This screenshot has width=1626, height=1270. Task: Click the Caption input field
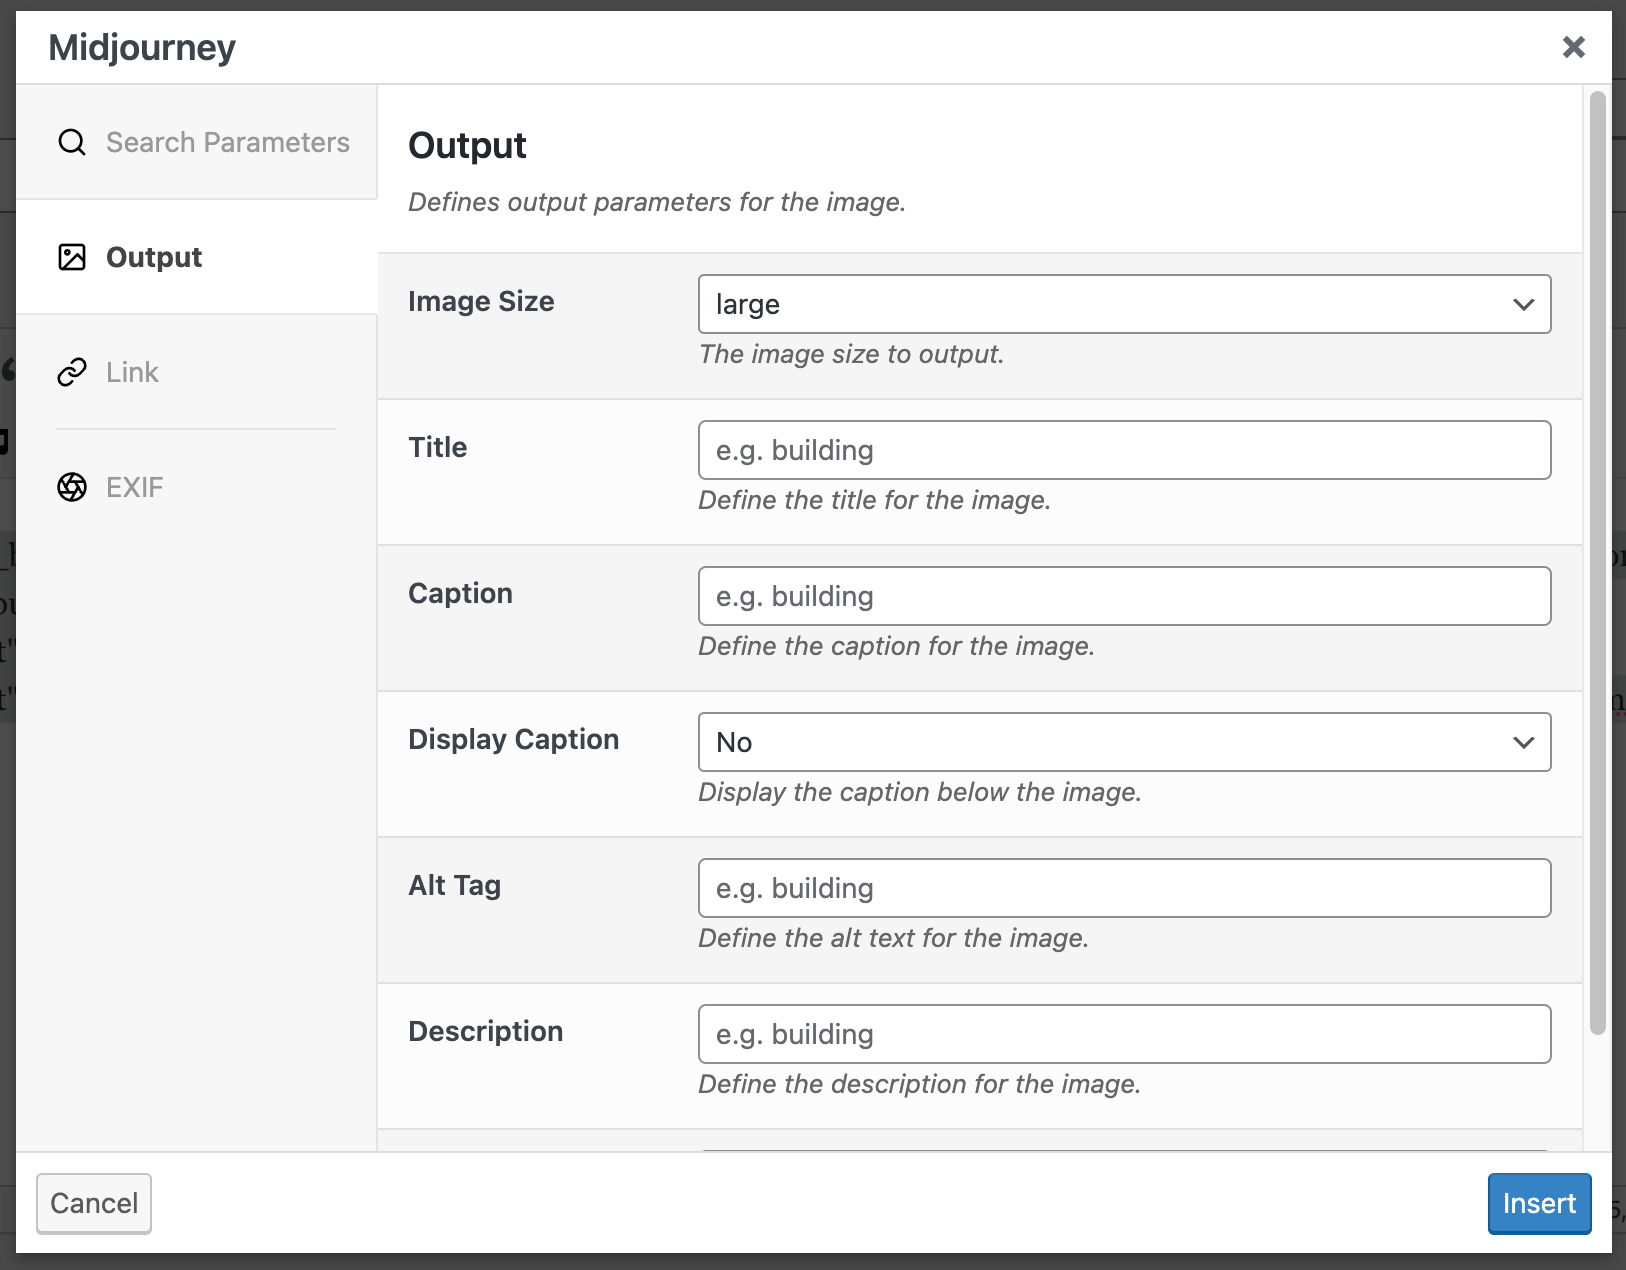tap(1124, 596)
